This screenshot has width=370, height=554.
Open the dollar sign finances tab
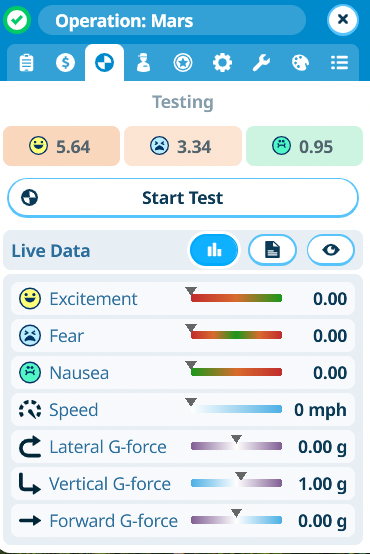65,63
